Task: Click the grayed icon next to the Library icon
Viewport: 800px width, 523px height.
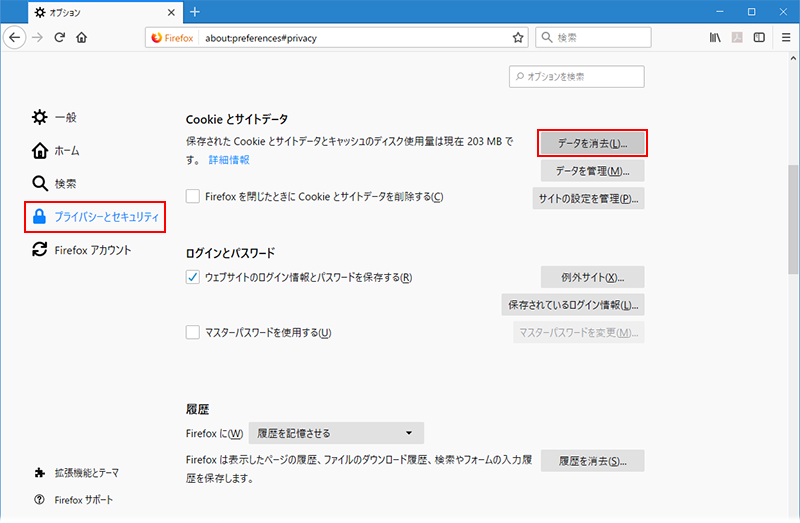Action: point(737,37)
